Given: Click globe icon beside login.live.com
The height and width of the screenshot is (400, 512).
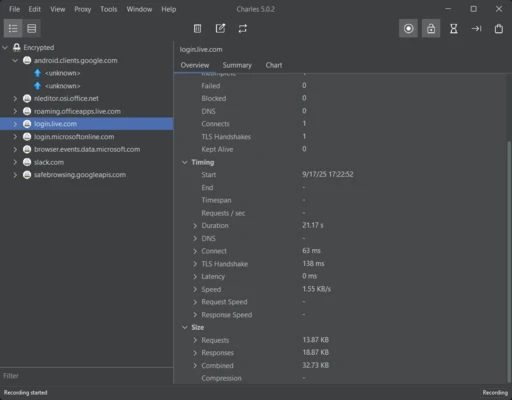Looking at the screenshot, I should pos(27,124).
